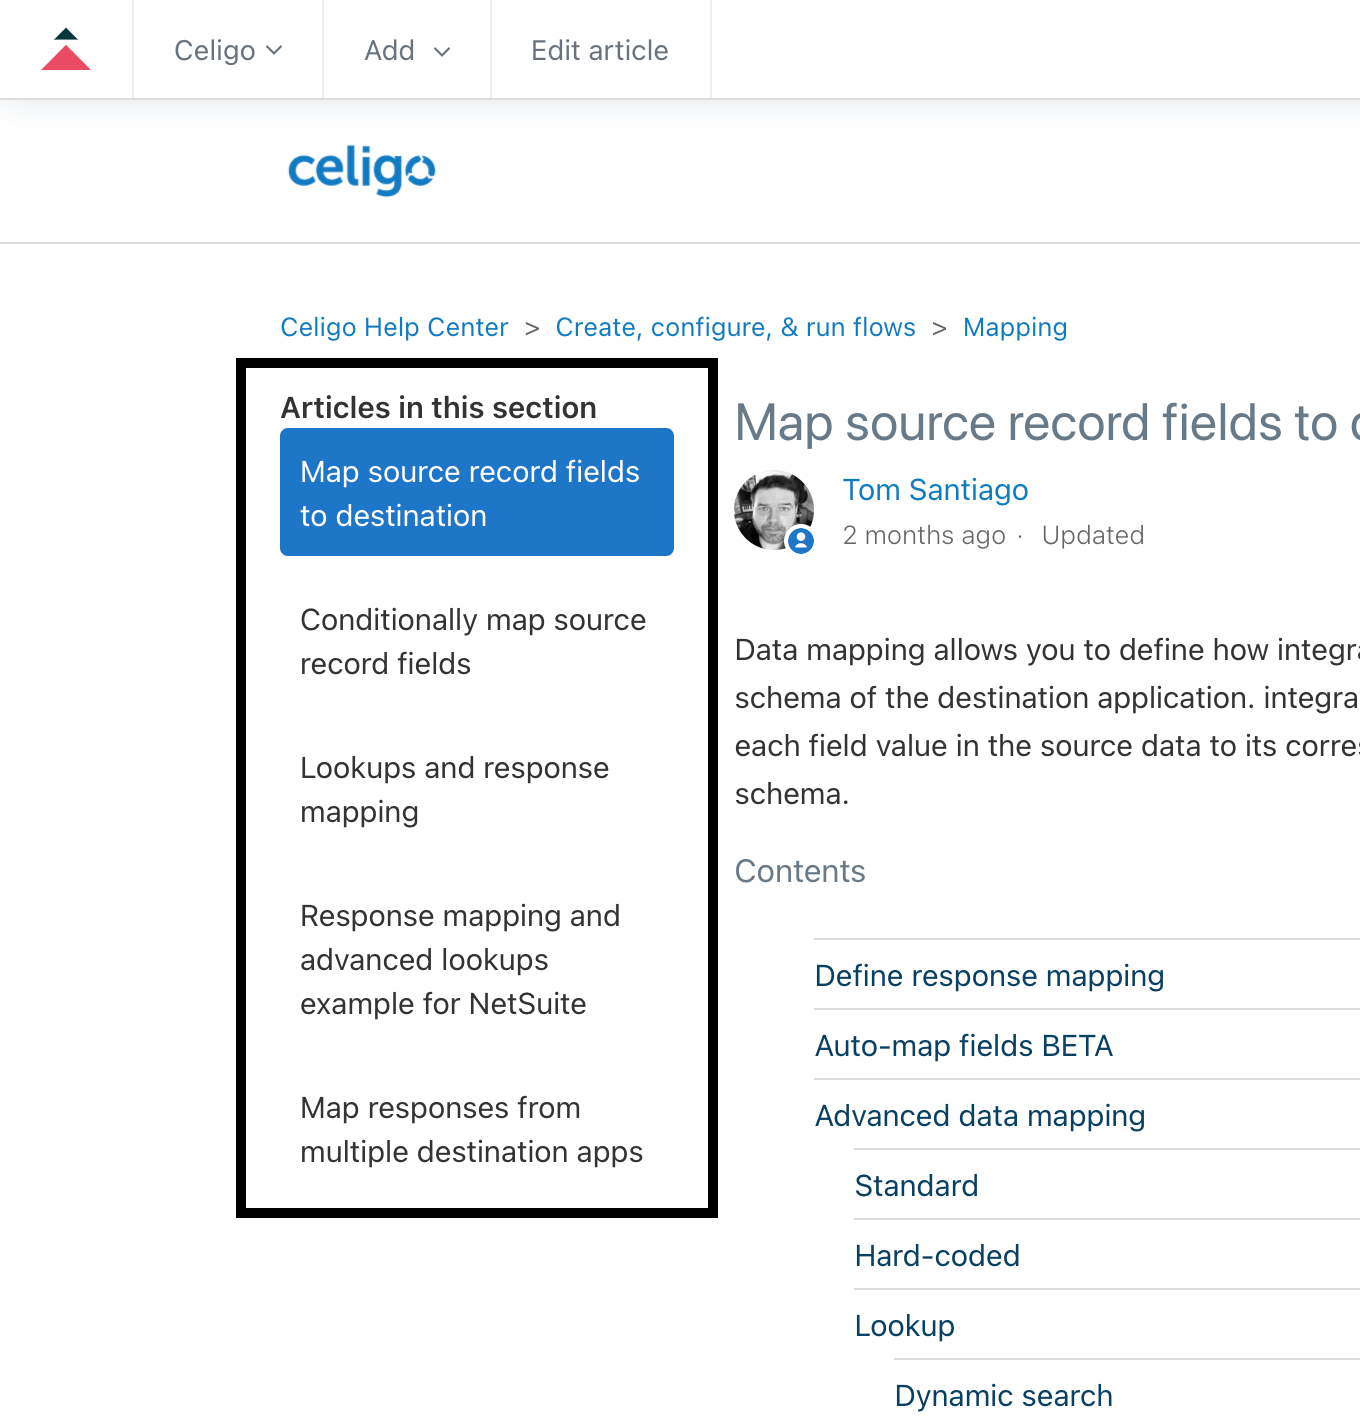Expand the Celigo dropdown menu
The width and height of the screenshot is (1360, 1416).
click(x=228, y=50)
